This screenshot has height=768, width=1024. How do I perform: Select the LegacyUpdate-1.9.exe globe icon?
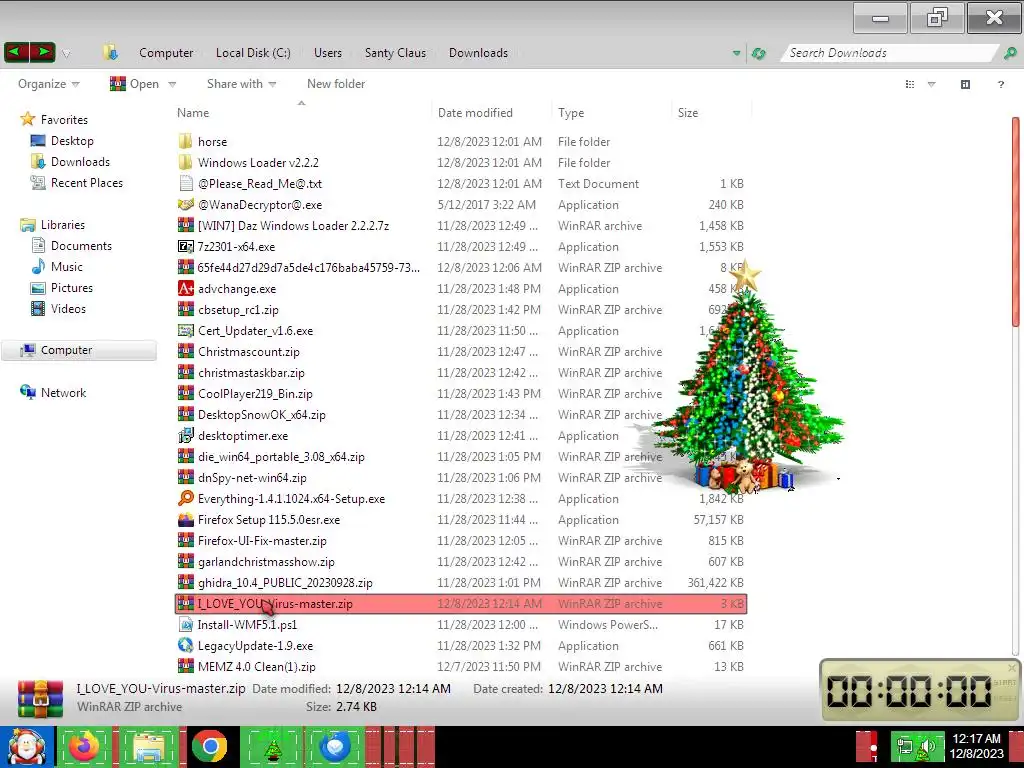[x=185, y=645]
